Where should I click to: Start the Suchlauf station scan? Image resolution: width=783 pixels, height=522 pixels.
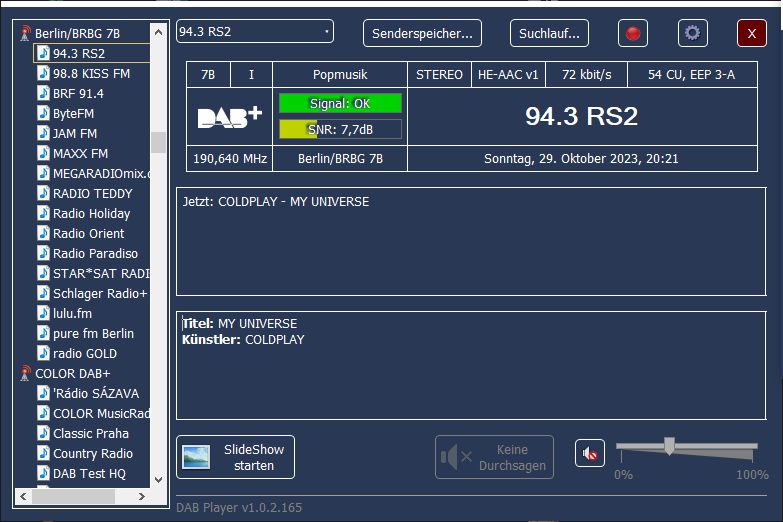(x=549, y=33)
